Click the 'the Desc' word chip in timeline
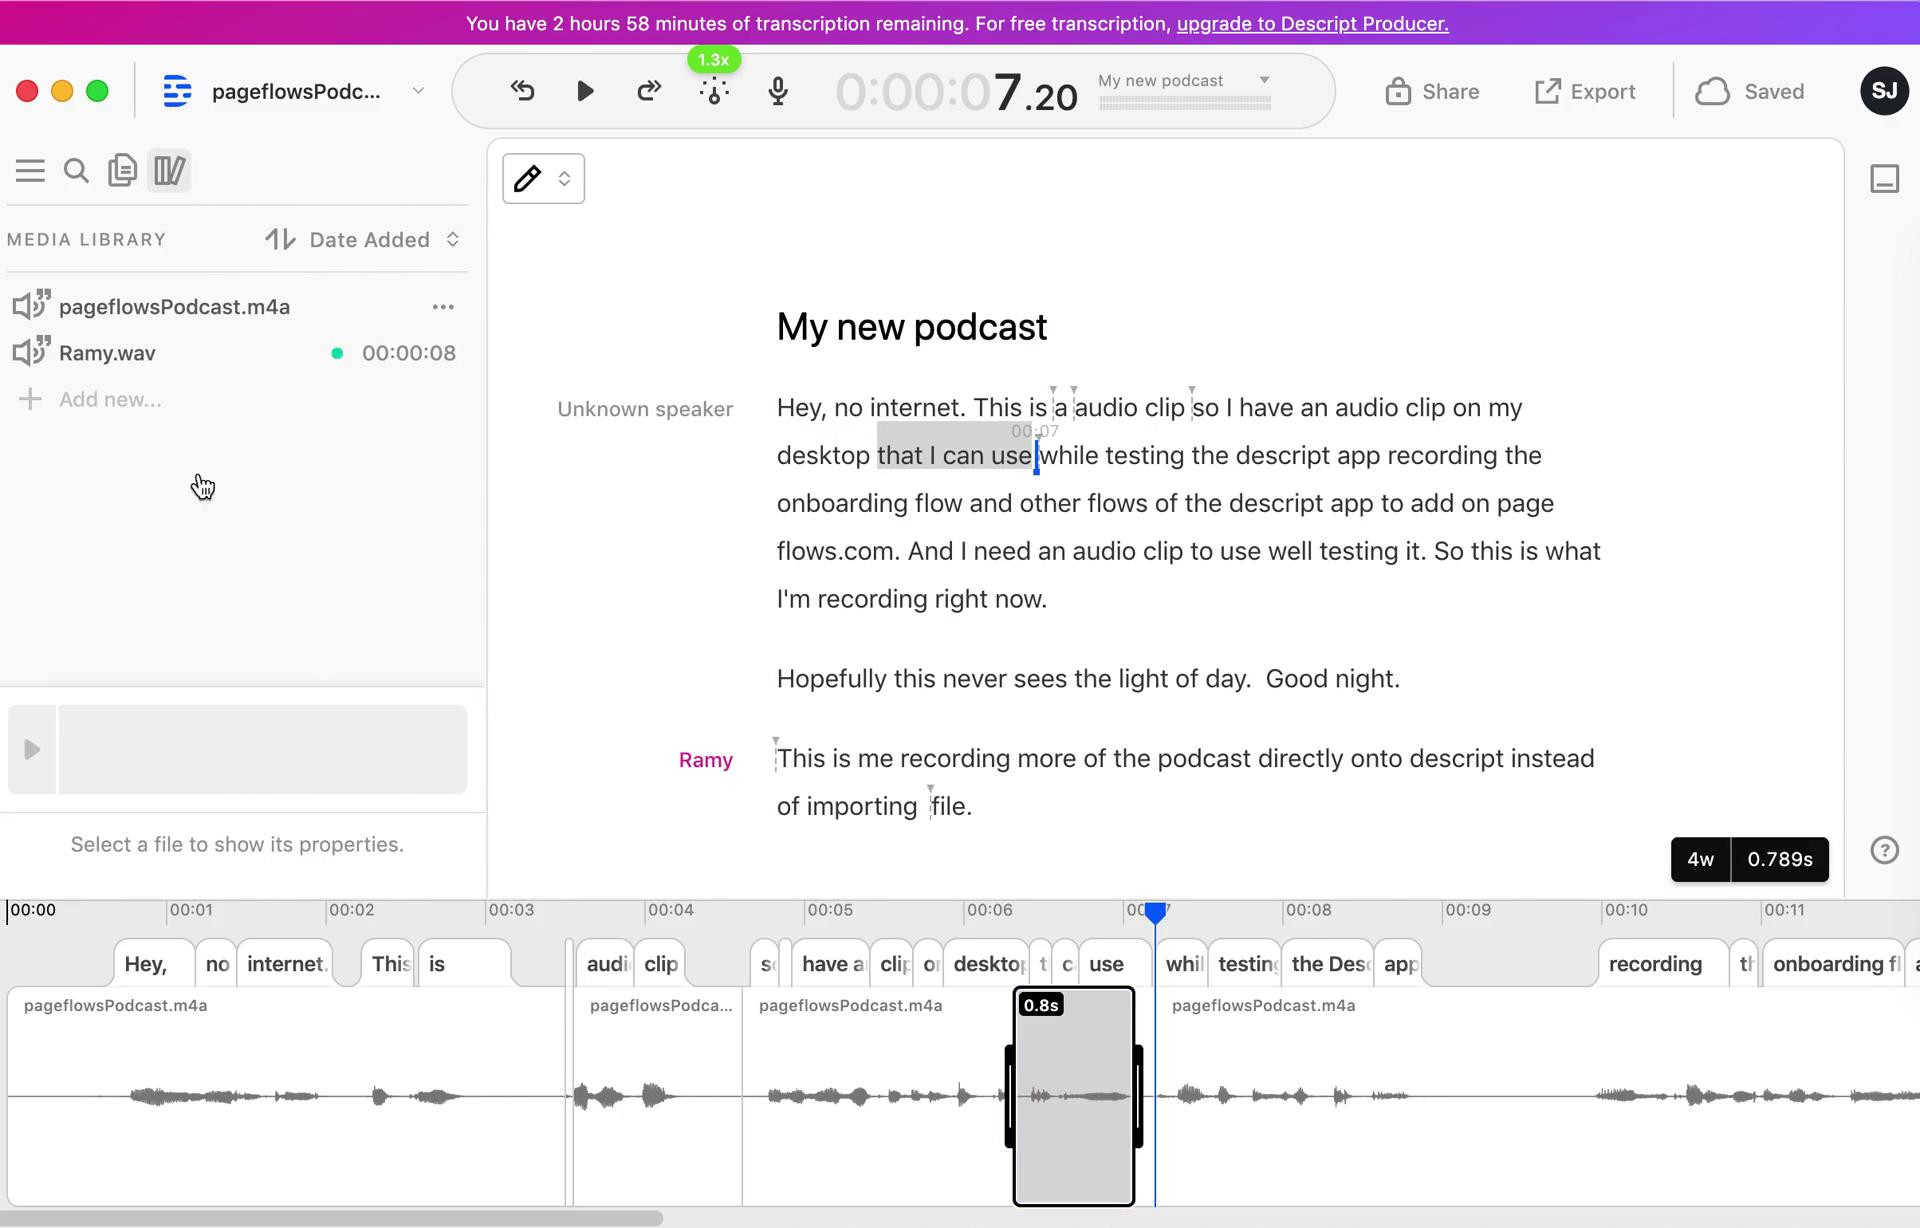The image size is (1920, 1228). pos(1328,964)
